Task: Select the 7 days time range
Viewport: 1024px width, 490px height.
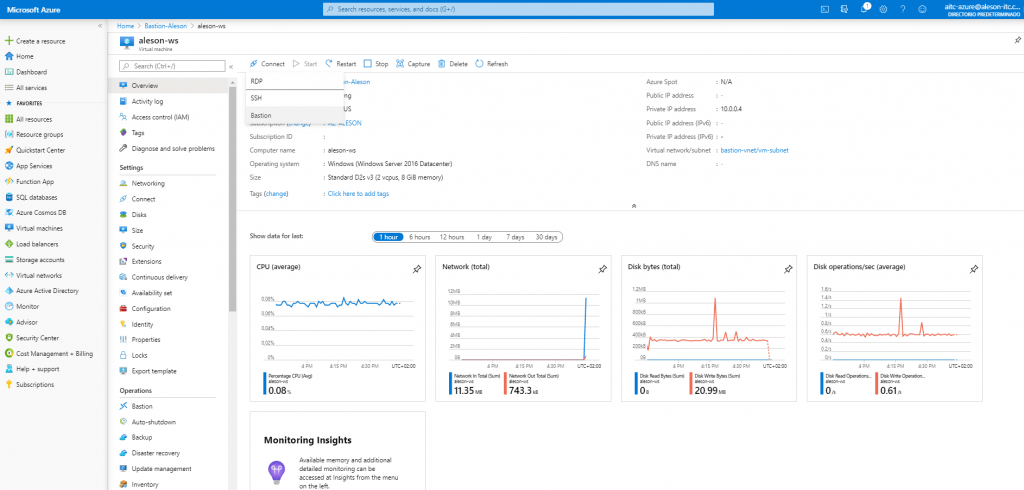Action: coord(515,237)
